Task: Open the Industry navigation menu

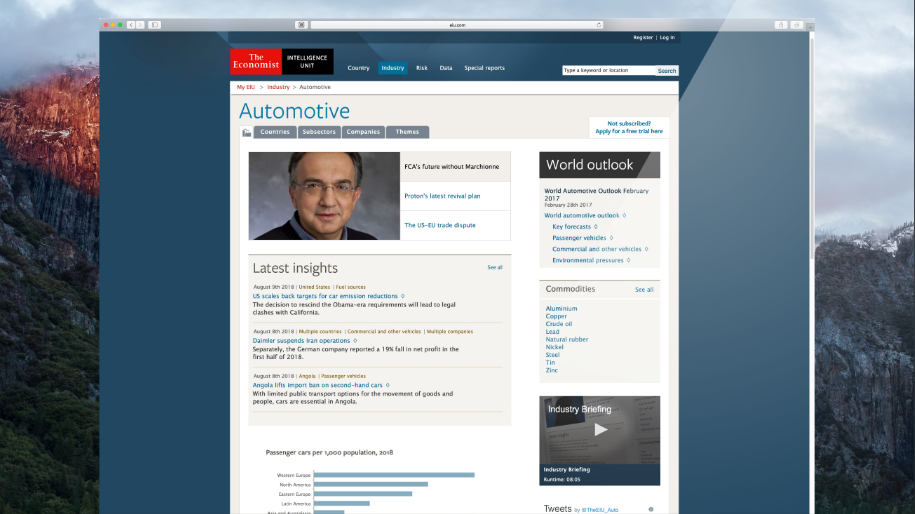Action: tap(393, 68)
